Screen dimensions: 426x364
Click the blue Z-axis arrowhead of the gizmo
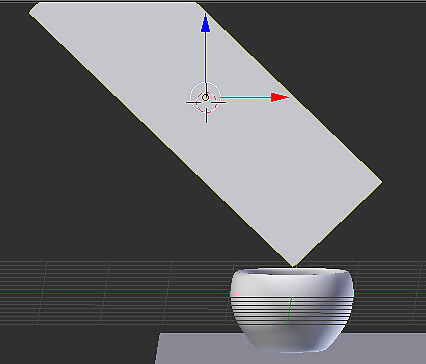pos(205,23)
